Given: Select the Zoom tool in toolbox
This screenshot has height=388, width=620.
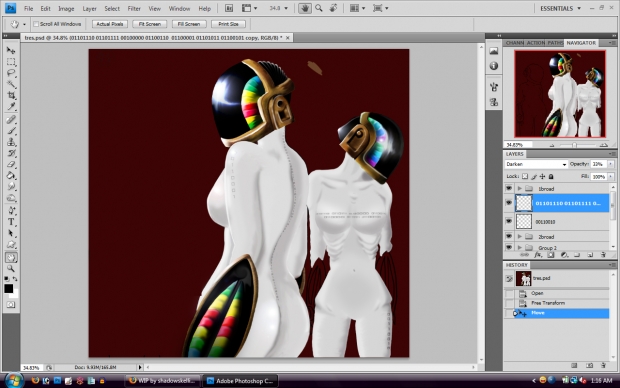Looking at the screenshot, I should click(x=11, y=269).
